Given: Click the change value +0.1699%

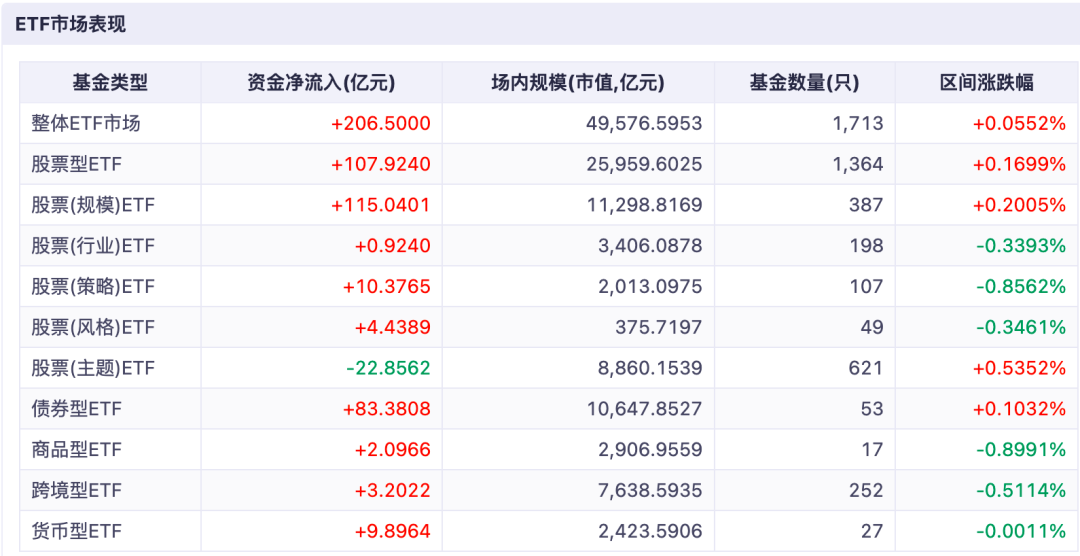Looking at the screenshot, I should tap(1019, 165).
